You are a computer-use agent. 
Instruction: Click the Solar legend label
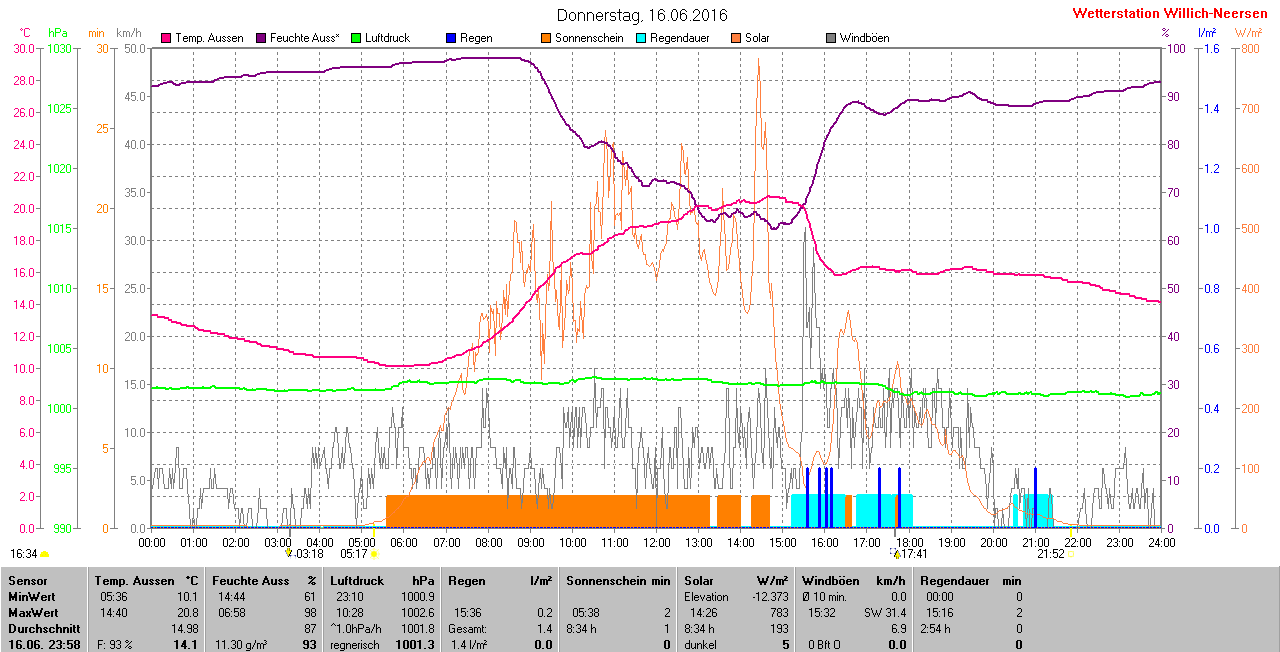757,38
